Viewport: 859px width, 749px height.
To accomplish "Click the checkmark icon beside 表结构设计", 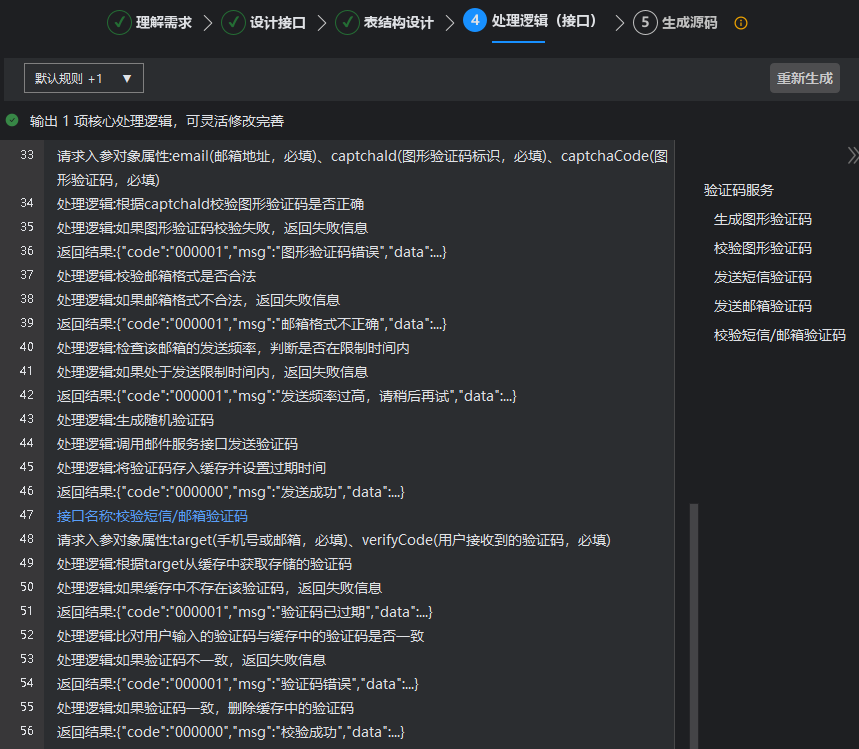I will click(x=347, y=22).
